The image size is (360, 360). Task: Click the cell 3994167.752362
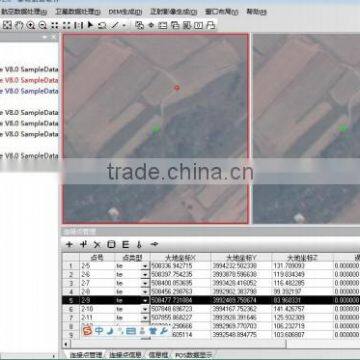[241, 309]
